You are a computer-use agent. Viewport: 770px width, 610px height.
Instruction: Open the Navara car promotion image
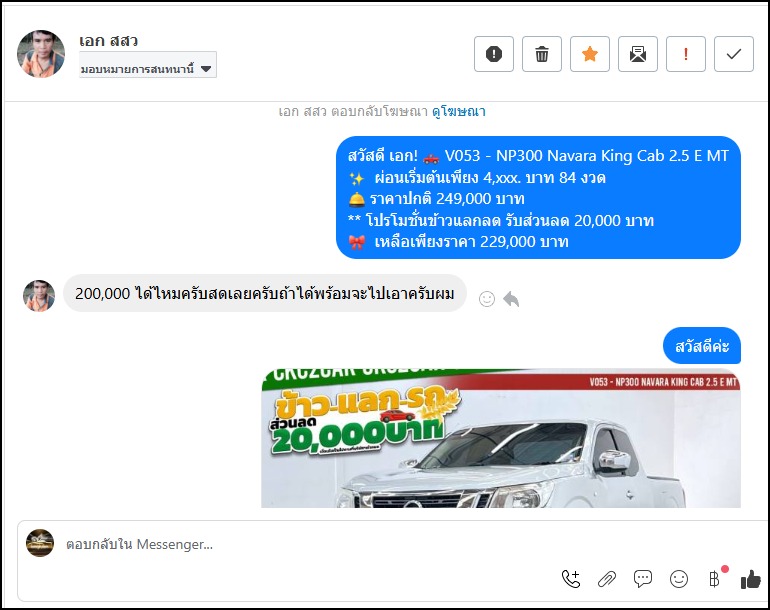[501, 438]
